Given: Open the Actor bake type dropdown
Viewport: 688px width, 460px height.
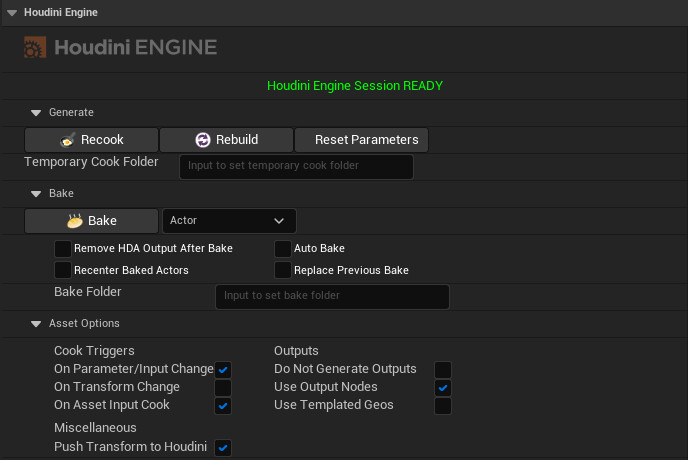Looking at the screenshot, I should (x=229, y=220).
